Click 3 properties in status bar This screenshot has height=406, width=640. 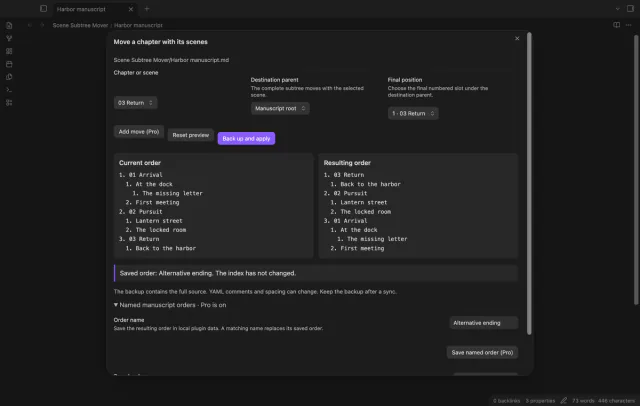pyautogui.click(x=540, y=401)
